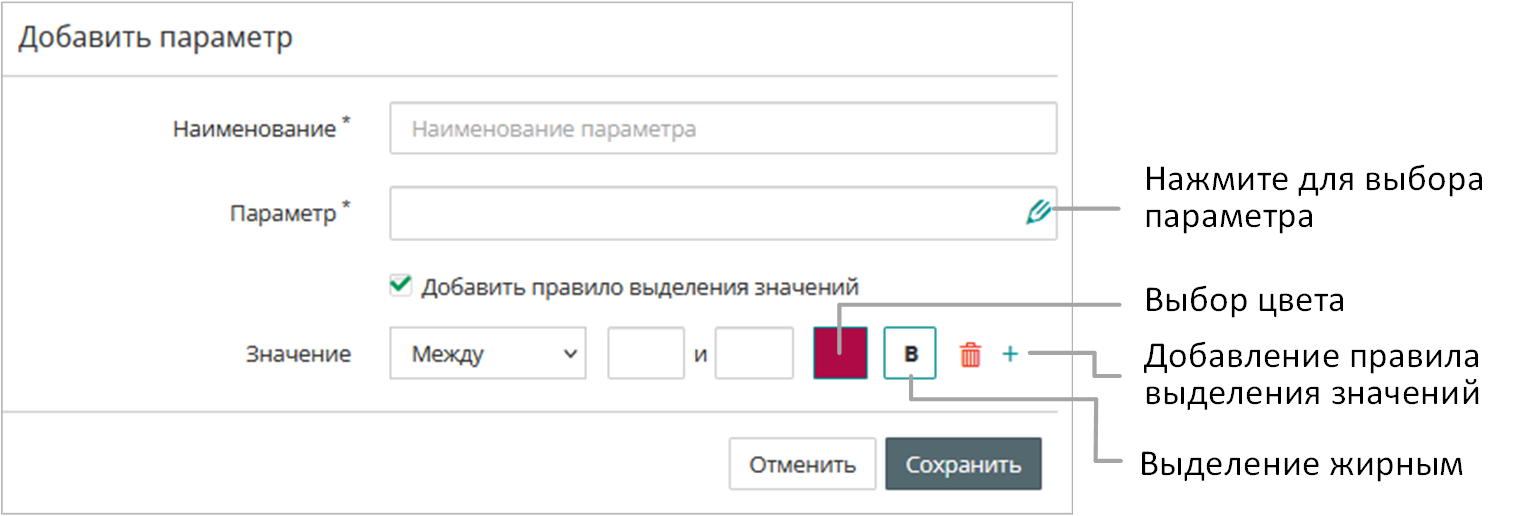Add a highlight rule with the plus icon
1513x516 pixels.
pos(1010,353)
